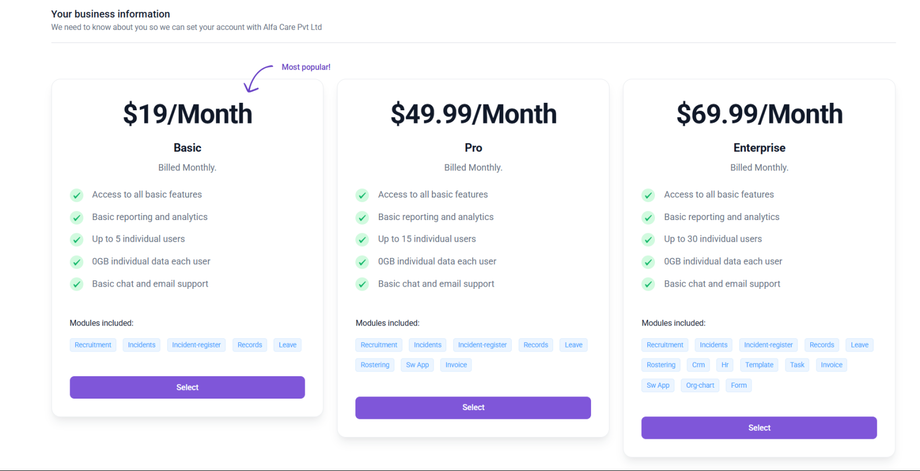Click the Org-chart module tag
This screenshot has height=471, width=920.
(x=700, y=385)
